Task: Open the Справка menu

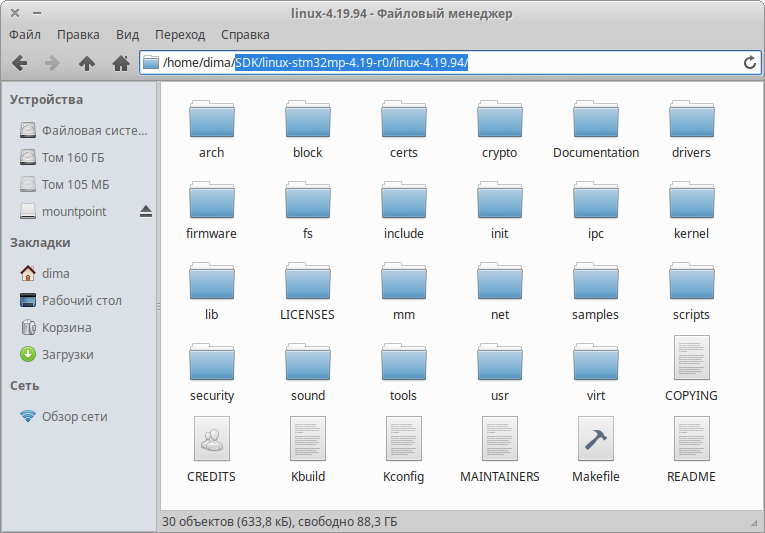Action: pyautogui.click(x=245, y=35)
